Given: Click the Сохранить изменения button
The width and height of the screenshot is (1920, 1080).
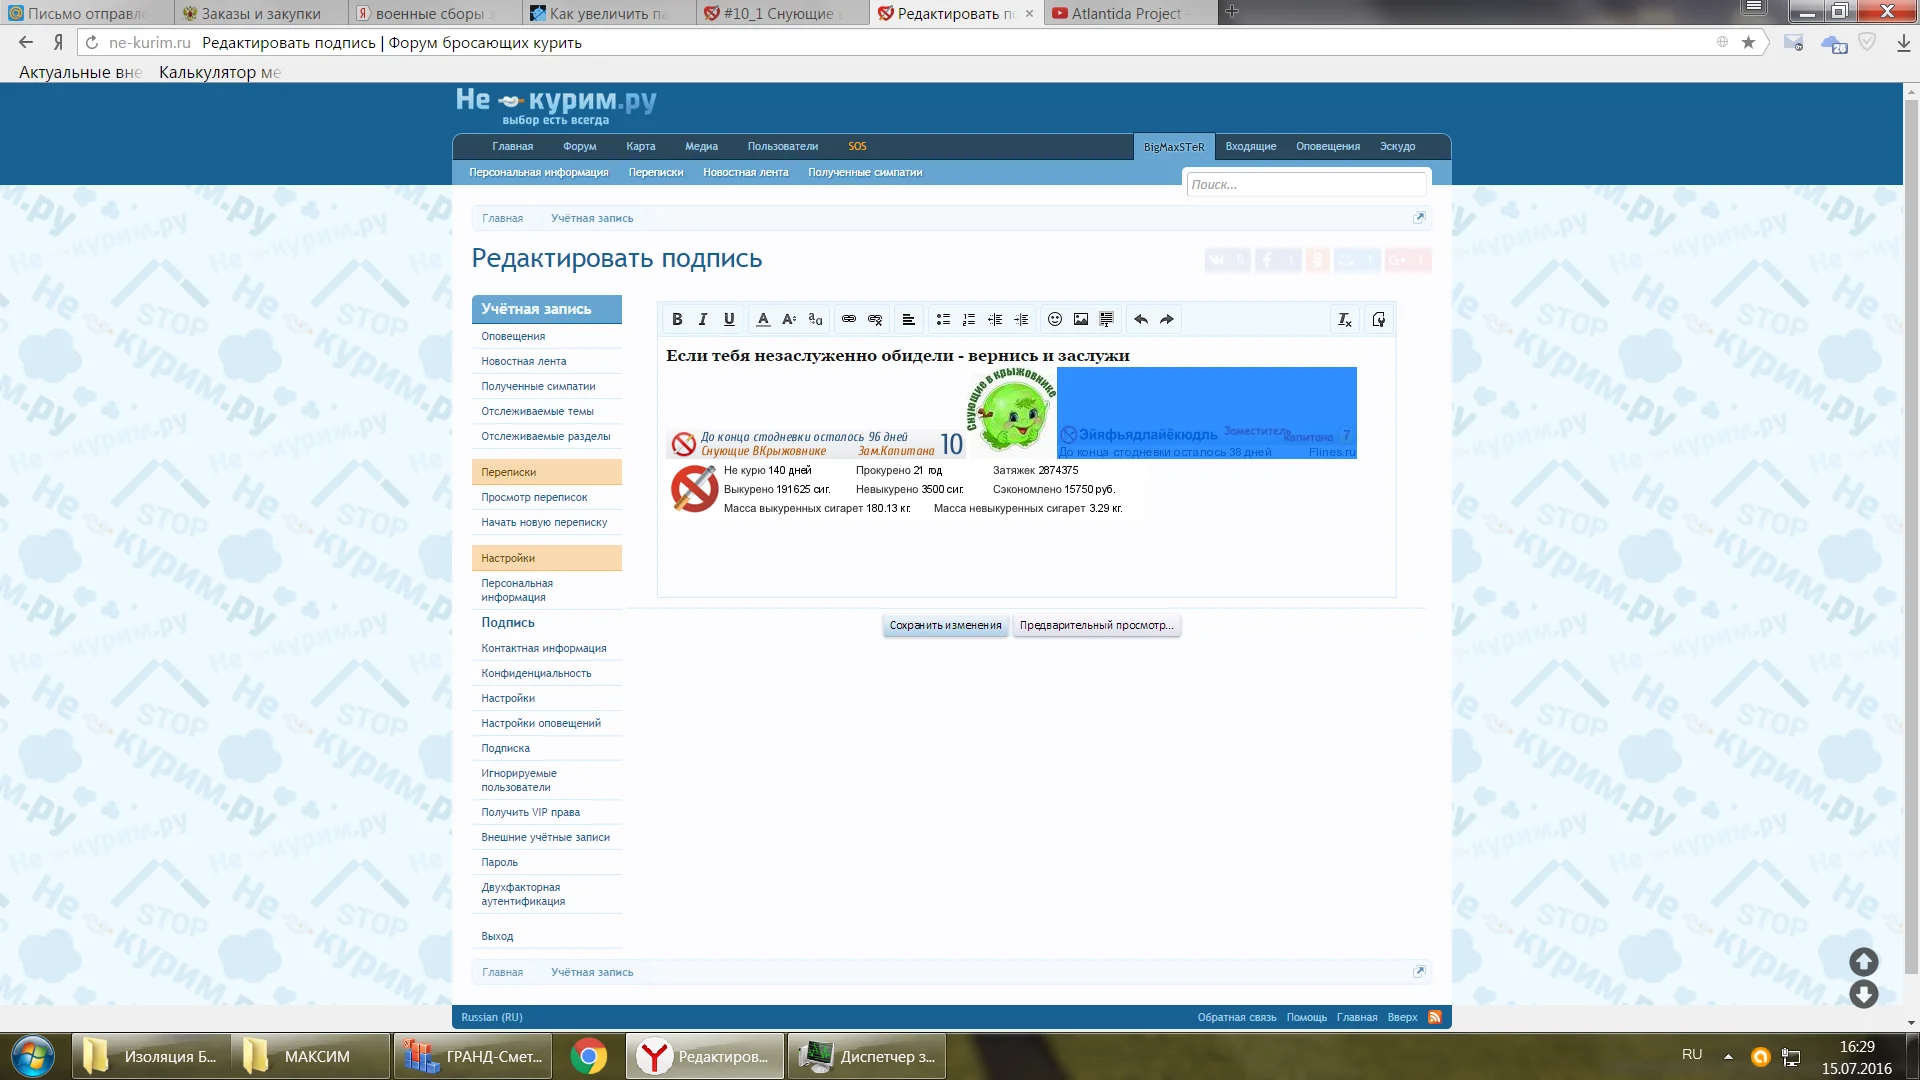Looking at the screenshot, I should [x=945, y=625].
